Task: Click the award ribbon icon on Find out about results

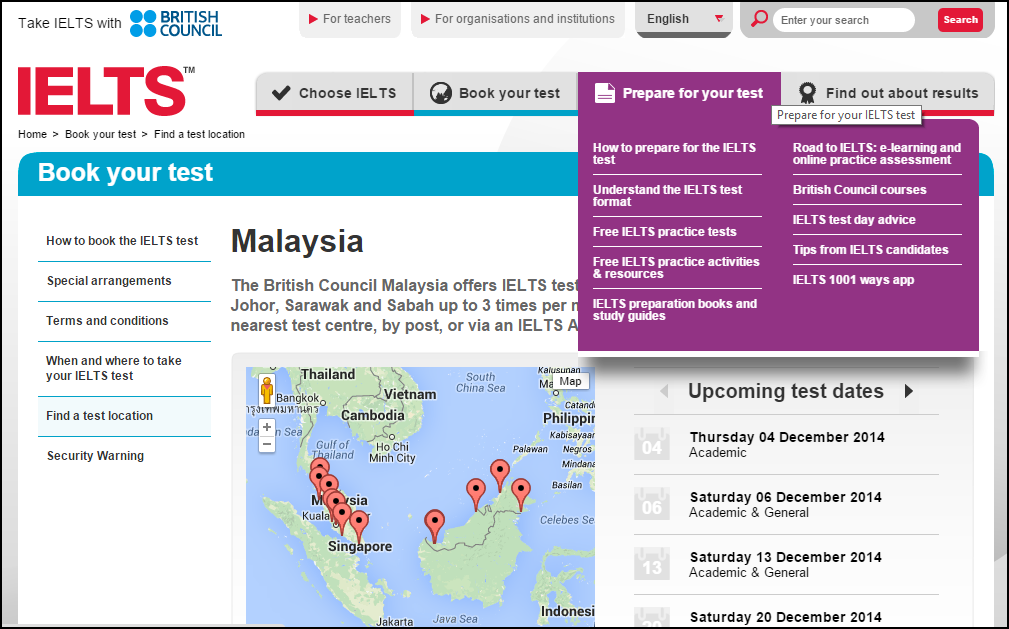Action: [807, 93]
